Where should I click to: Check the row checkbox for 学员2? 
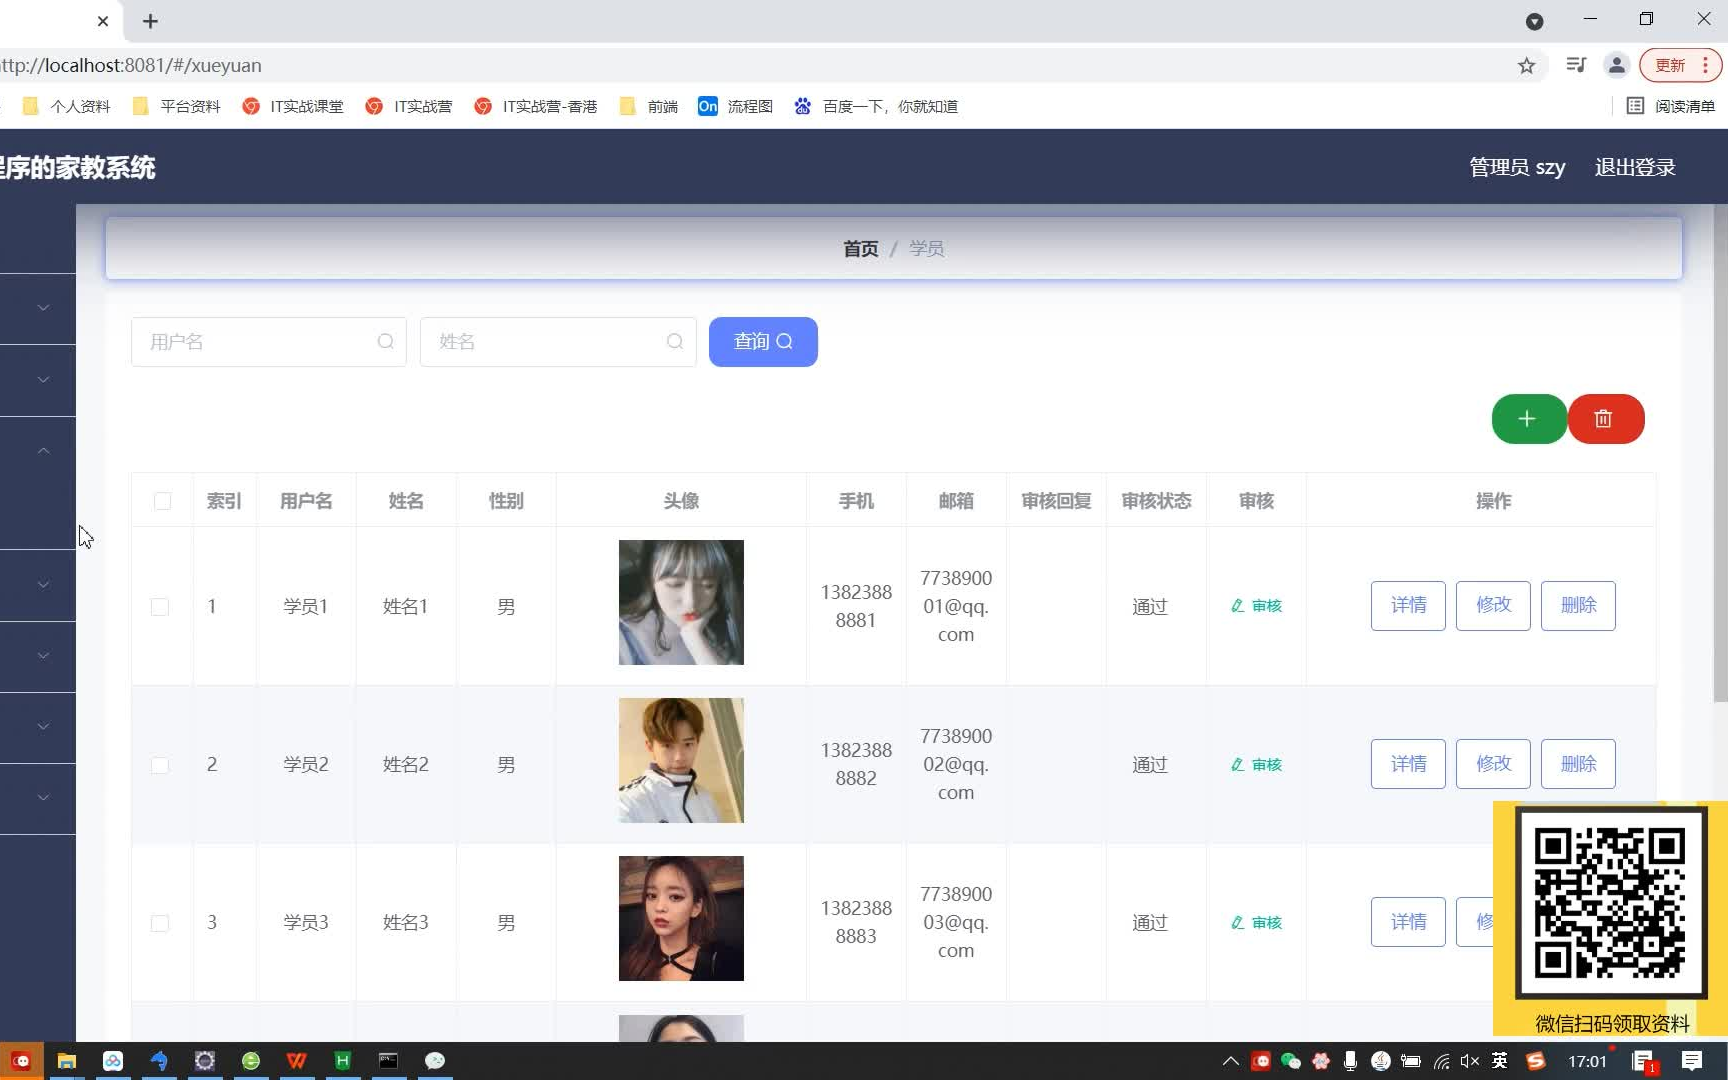[x=160, y=765]
